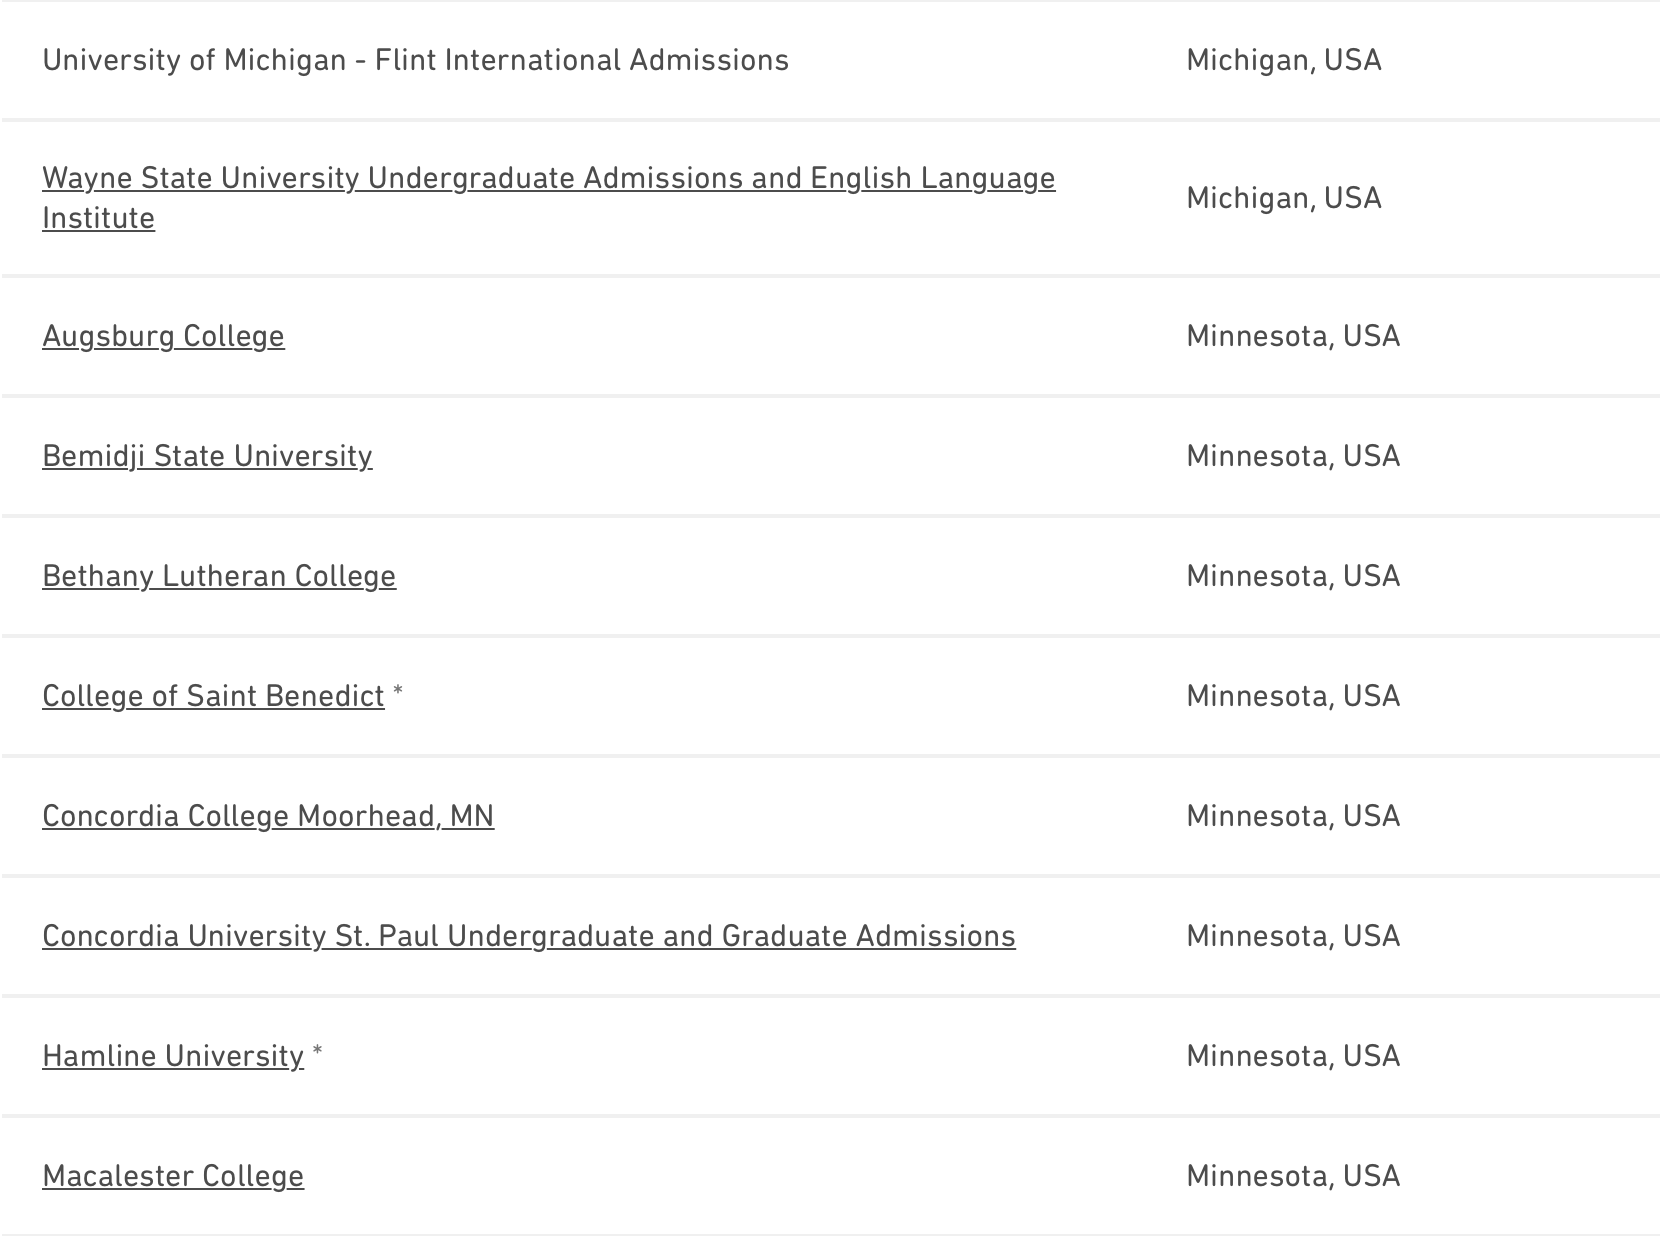Select the location cell for Concordia College Moorhead

pyautogui.click(x=1292, y=817)
